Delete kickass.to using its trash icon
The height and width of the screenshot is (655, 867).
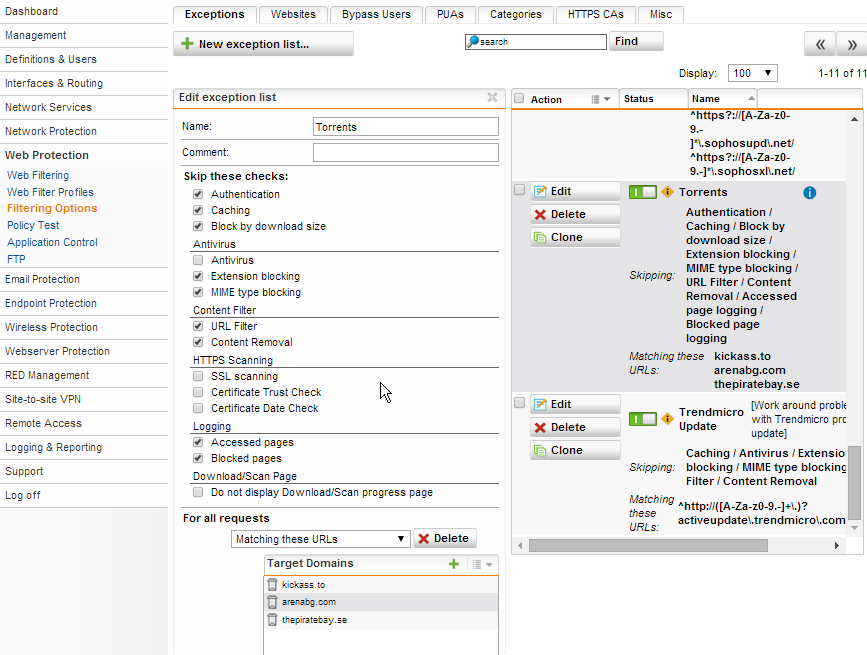272,584
